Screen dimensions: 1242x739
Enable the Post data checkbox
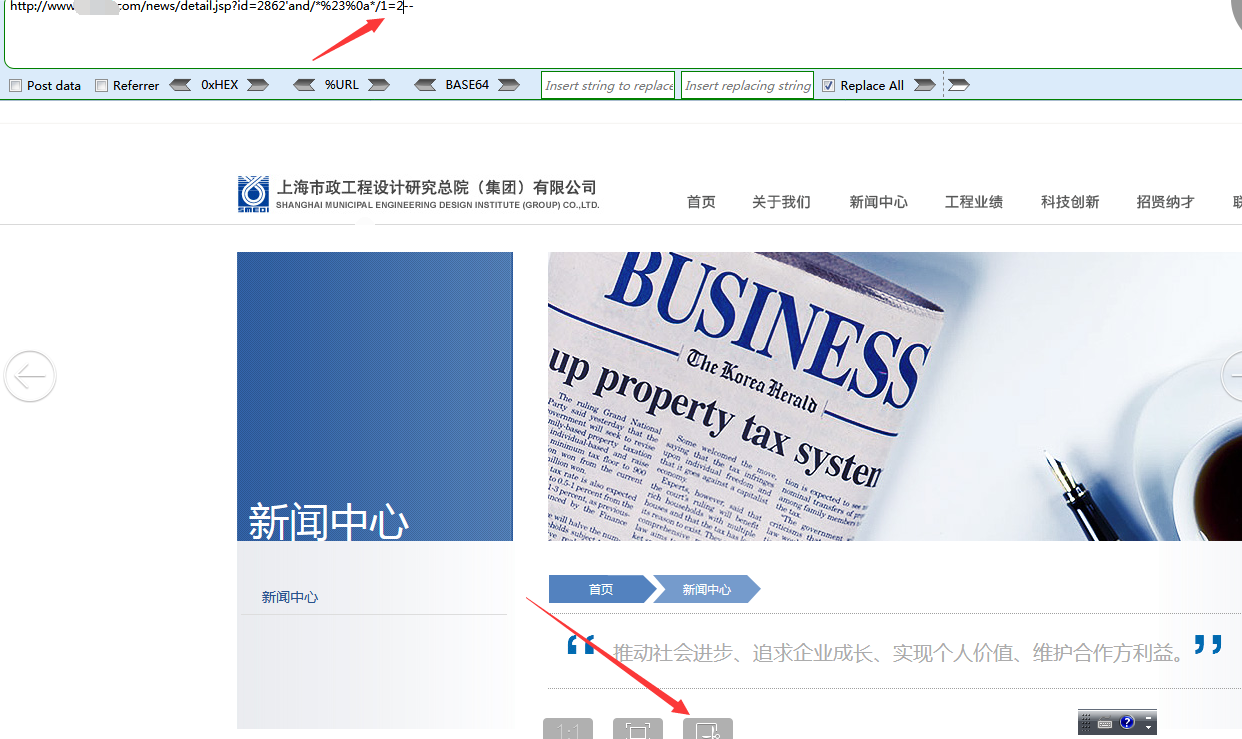click(x=15, y=86)
